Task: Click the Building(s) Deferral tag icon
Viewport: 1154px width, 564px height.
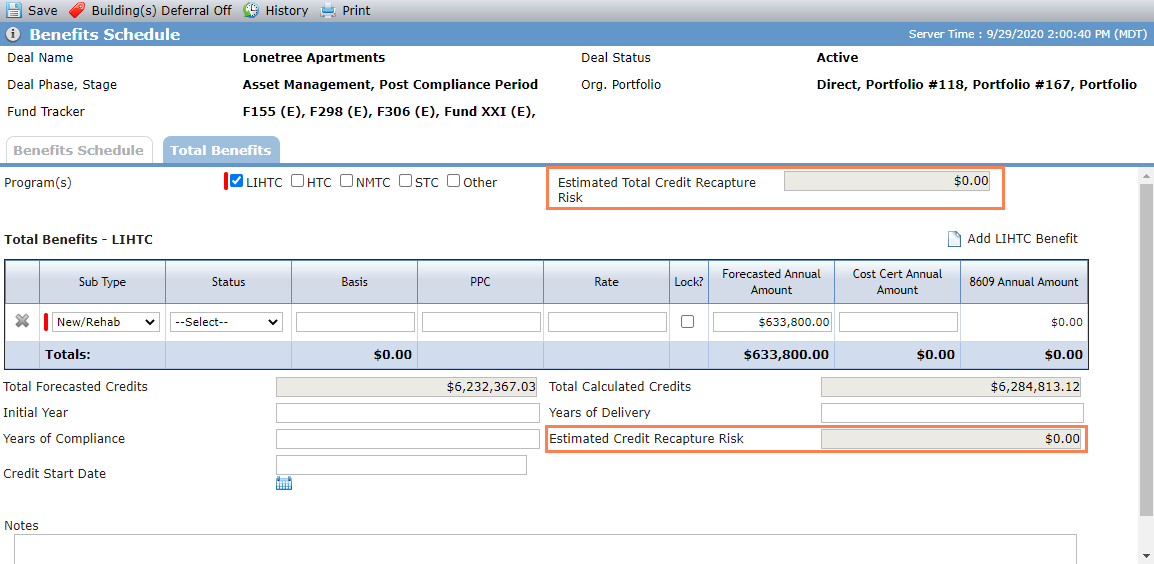Action: coord(77,10)
